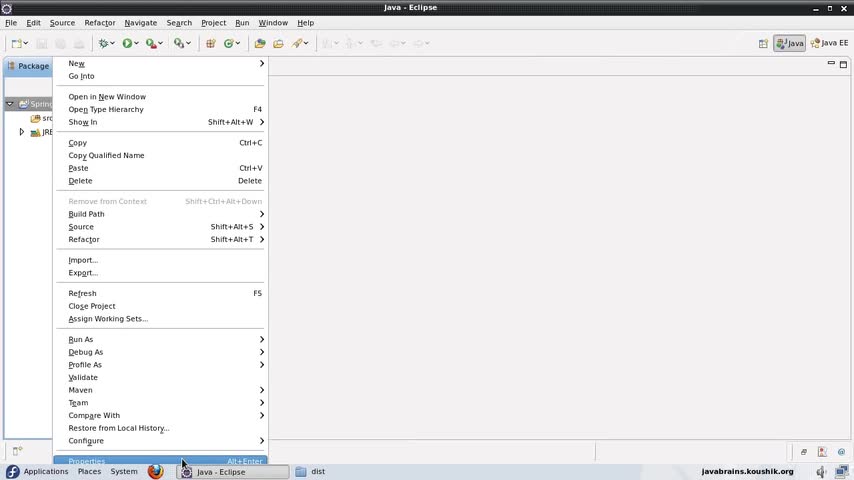Viewport: 854px width, 480px height.
Task: Choose Restore from Local History...
Action: click(x=160, y=428)
